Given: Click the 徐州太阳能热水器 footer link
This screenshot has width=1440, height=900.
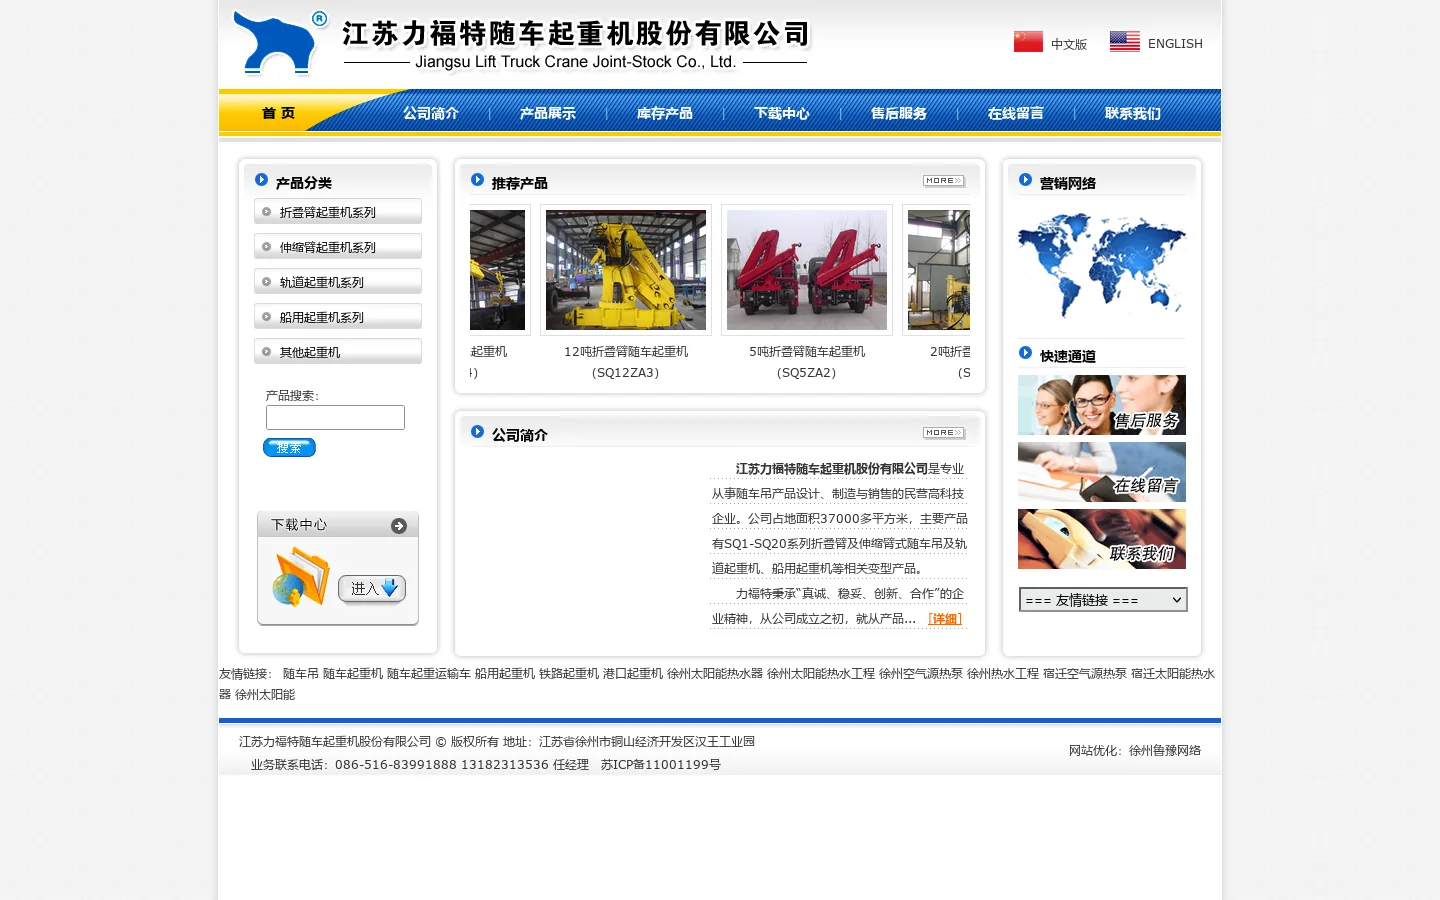Looking at the screenshot, I should pos(715,674).
